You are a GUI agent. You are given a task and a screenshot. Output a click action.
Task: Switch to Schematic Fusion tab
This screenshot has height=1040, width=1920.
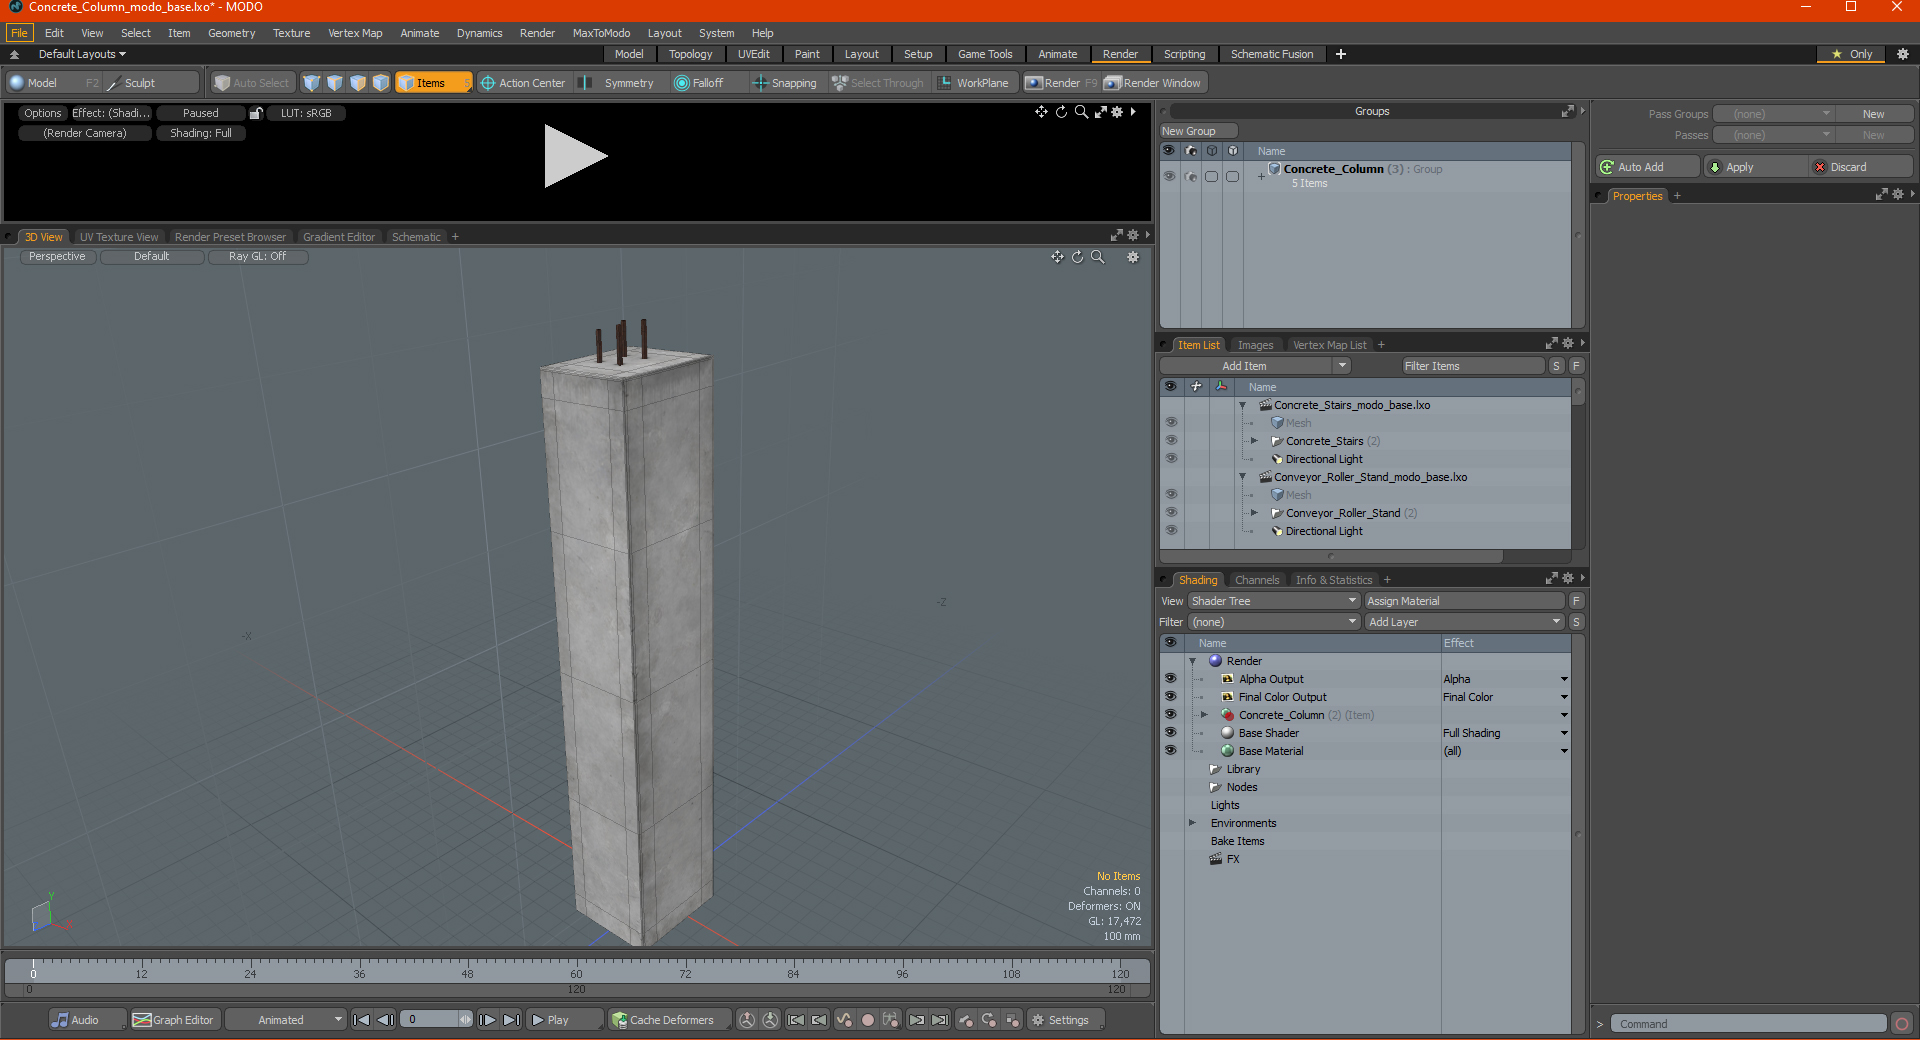pyautogui.click(x=1272, y=54)
